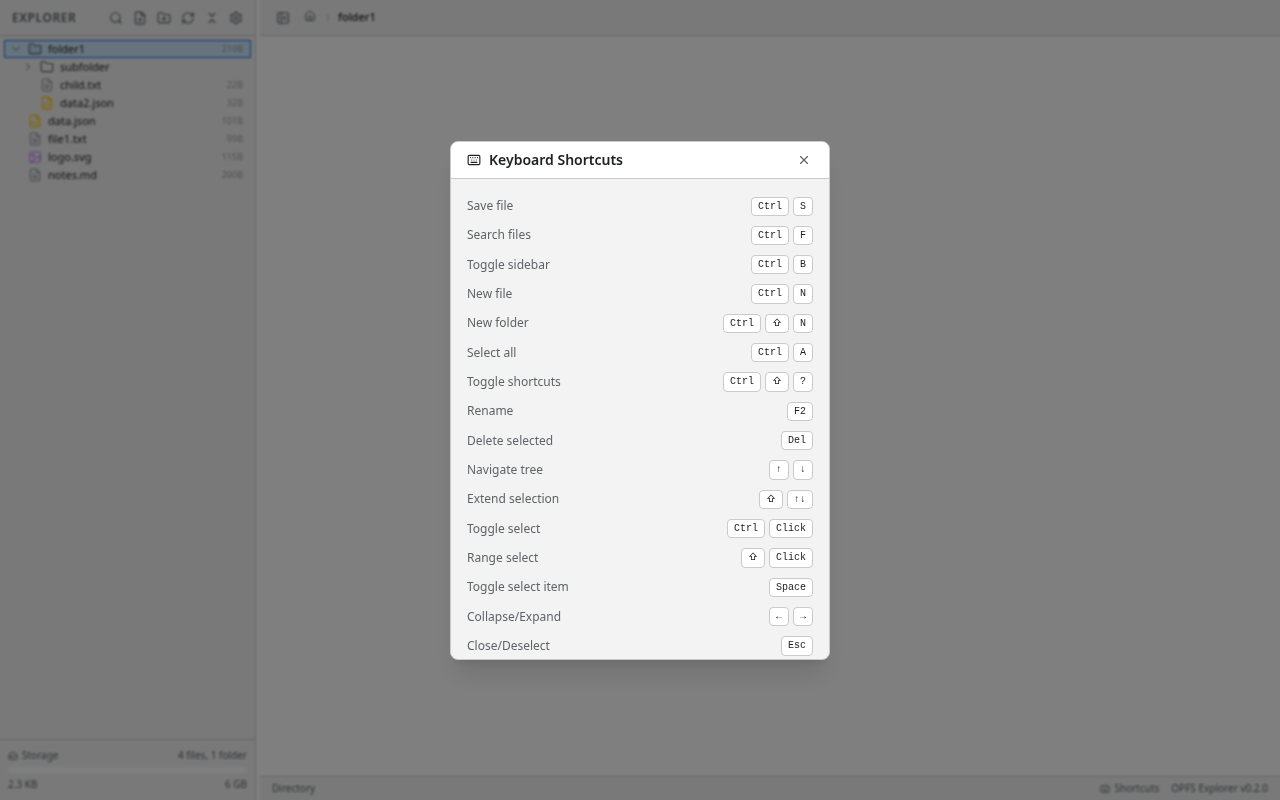Close the Keyboard Shortcuts dialog
Screen dimensions: 1280x800
click(x=804, y=160)
